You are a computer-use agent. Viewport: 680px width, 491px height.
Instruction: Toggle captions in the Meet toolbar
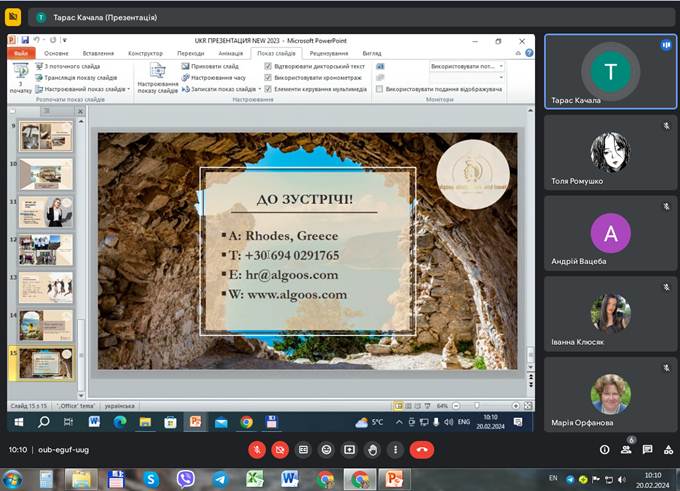pyautogui.click(x=303, y=450)
